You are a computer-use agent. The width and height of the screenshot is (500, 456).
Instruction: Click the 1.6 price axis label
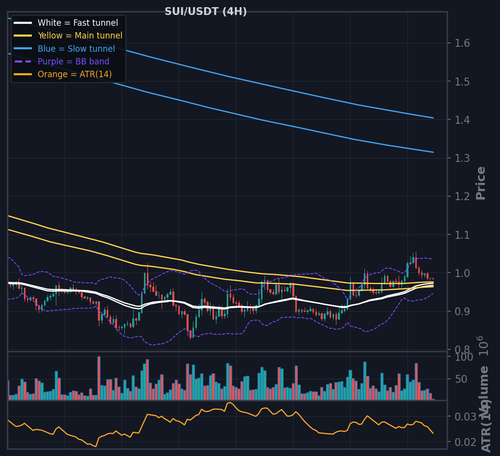click(462, 43)
